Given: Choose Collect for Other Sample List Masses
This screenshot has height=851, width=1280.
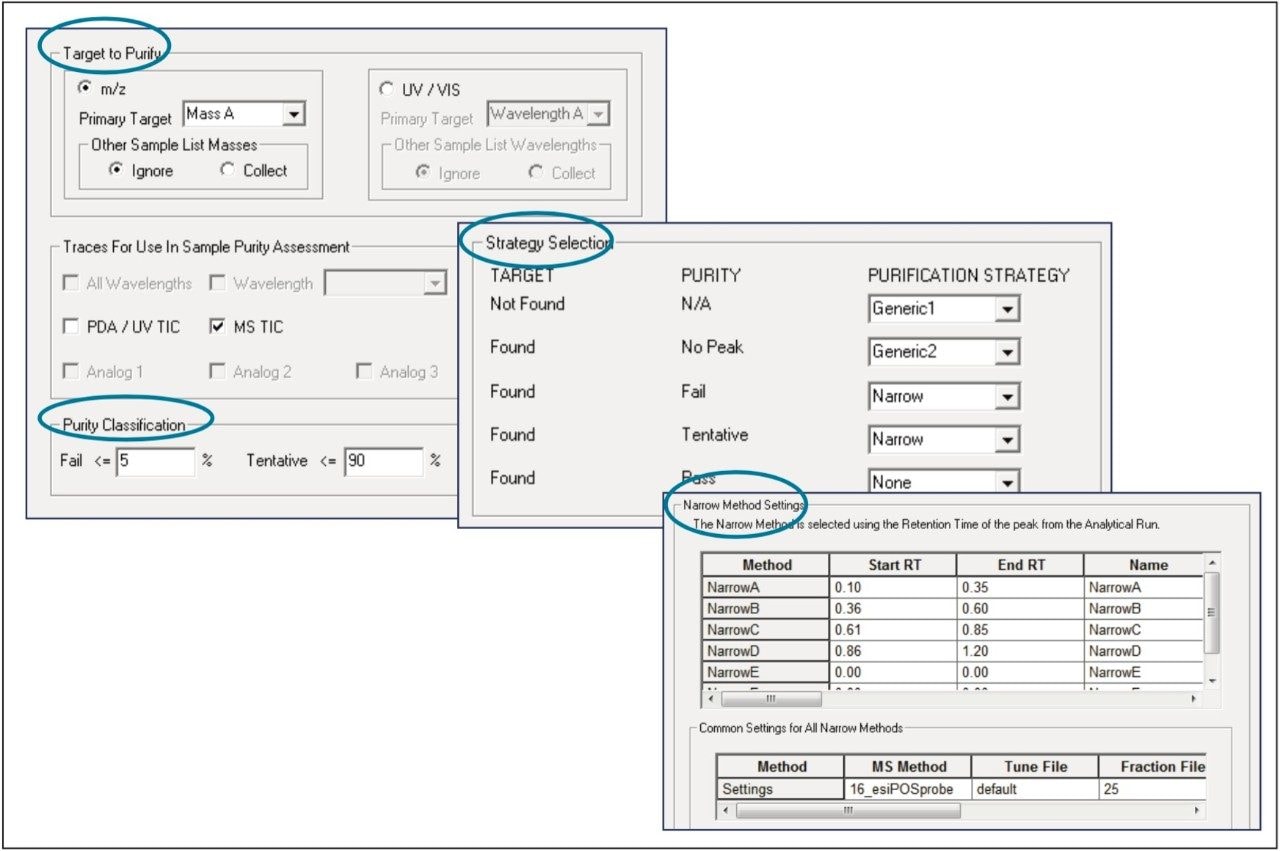Looking at the screenshot, I should pos(228,170).
